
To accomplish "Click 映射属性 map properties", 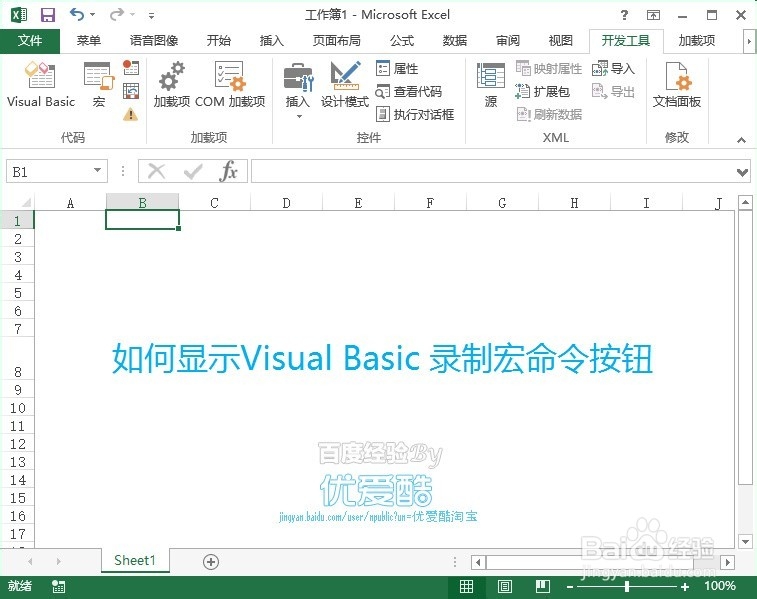I will click(x=548, y=69).
